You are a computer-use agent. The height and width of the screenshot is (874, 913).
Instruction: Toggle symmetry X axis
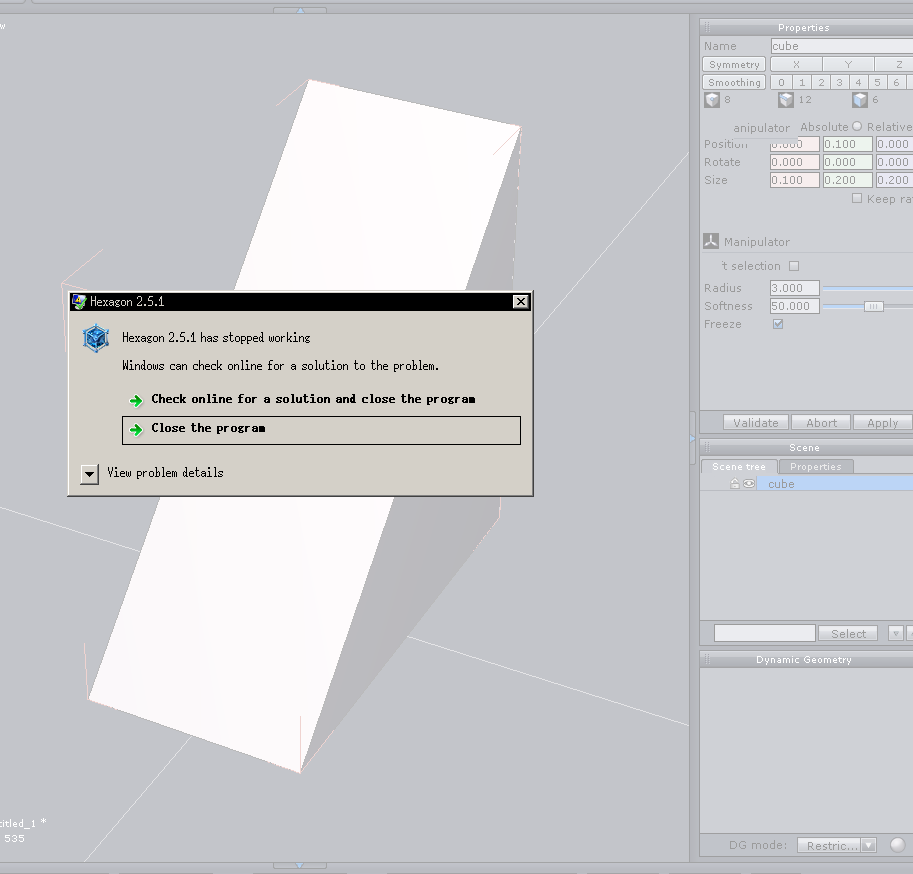point(796,64)
